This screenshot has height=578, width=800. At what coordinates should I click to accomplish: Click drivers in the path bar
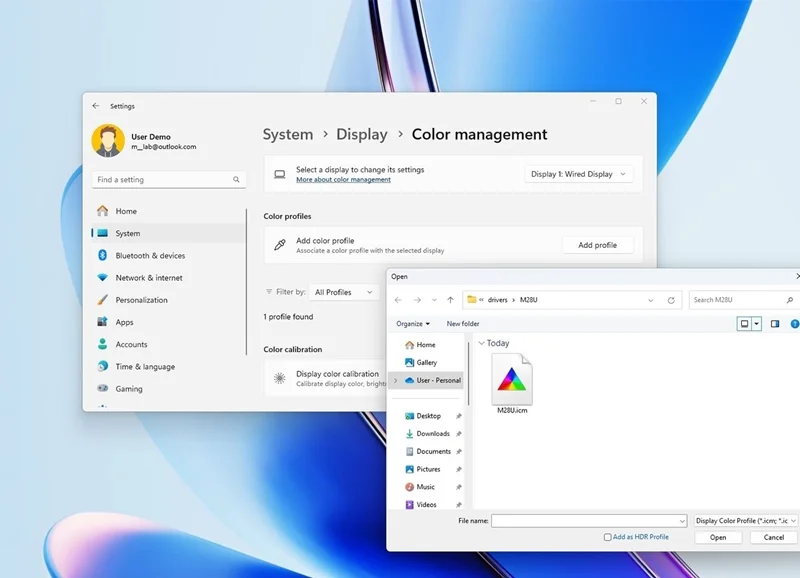point(497,300)
